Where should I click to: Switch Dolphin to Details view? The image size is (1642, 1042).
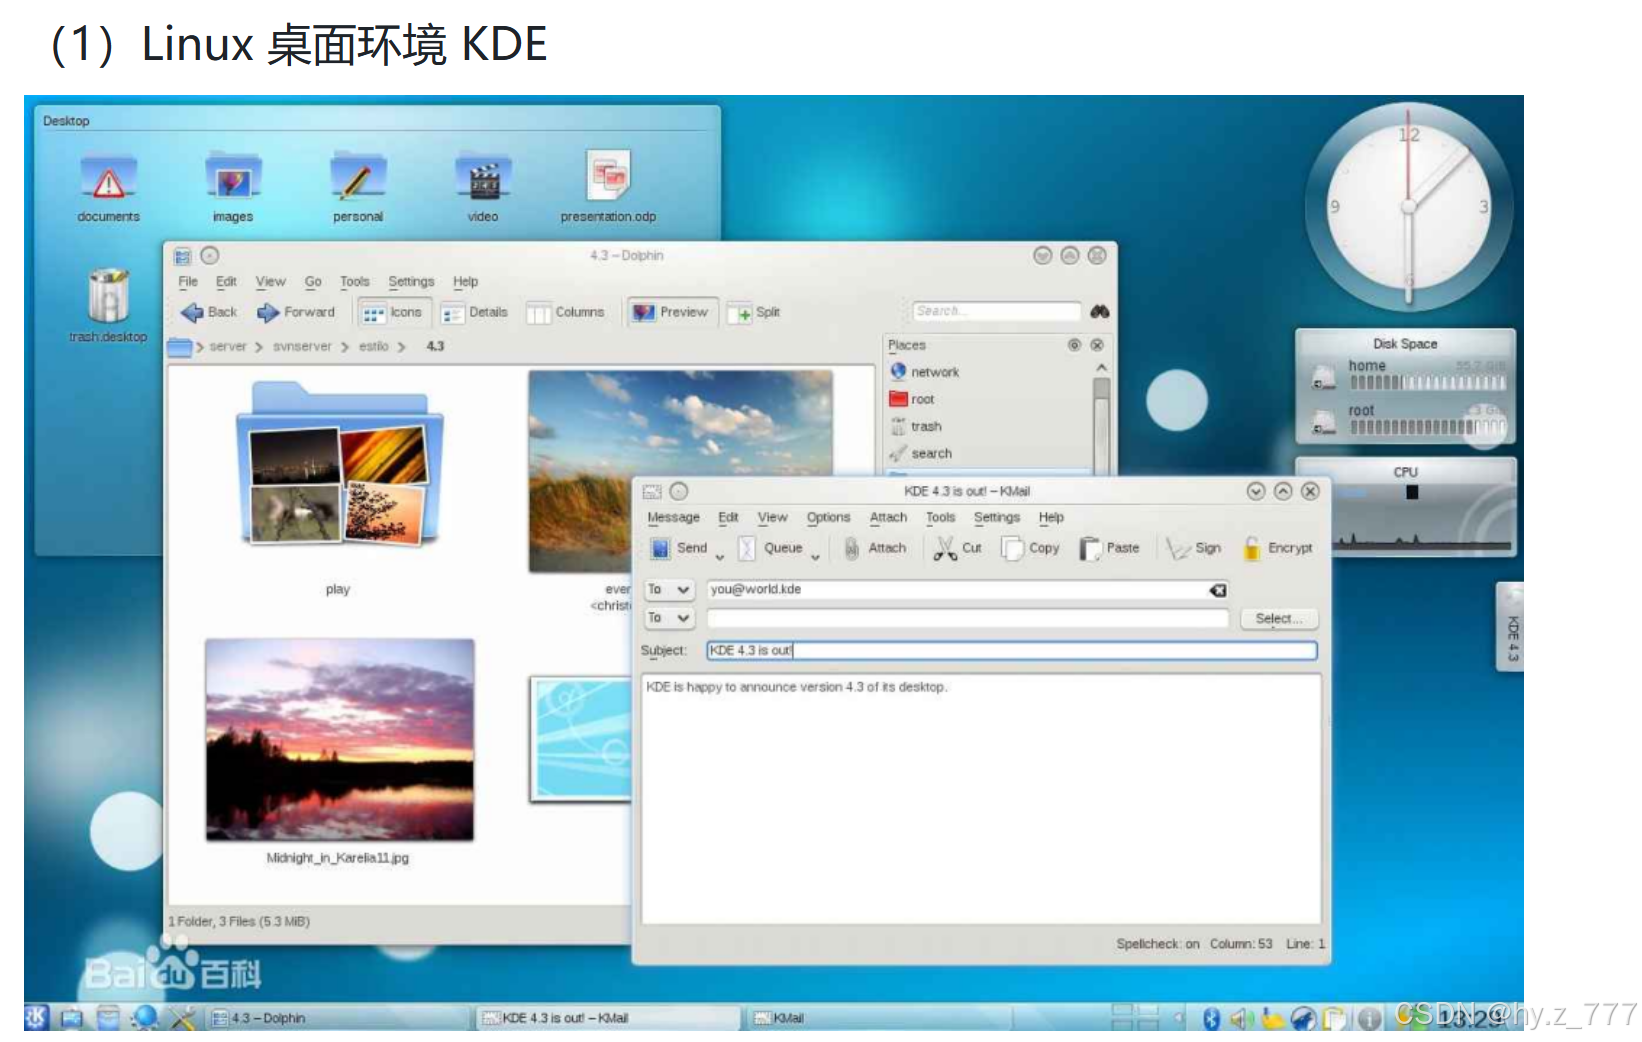pyautogui.click(x=475, y=313)
